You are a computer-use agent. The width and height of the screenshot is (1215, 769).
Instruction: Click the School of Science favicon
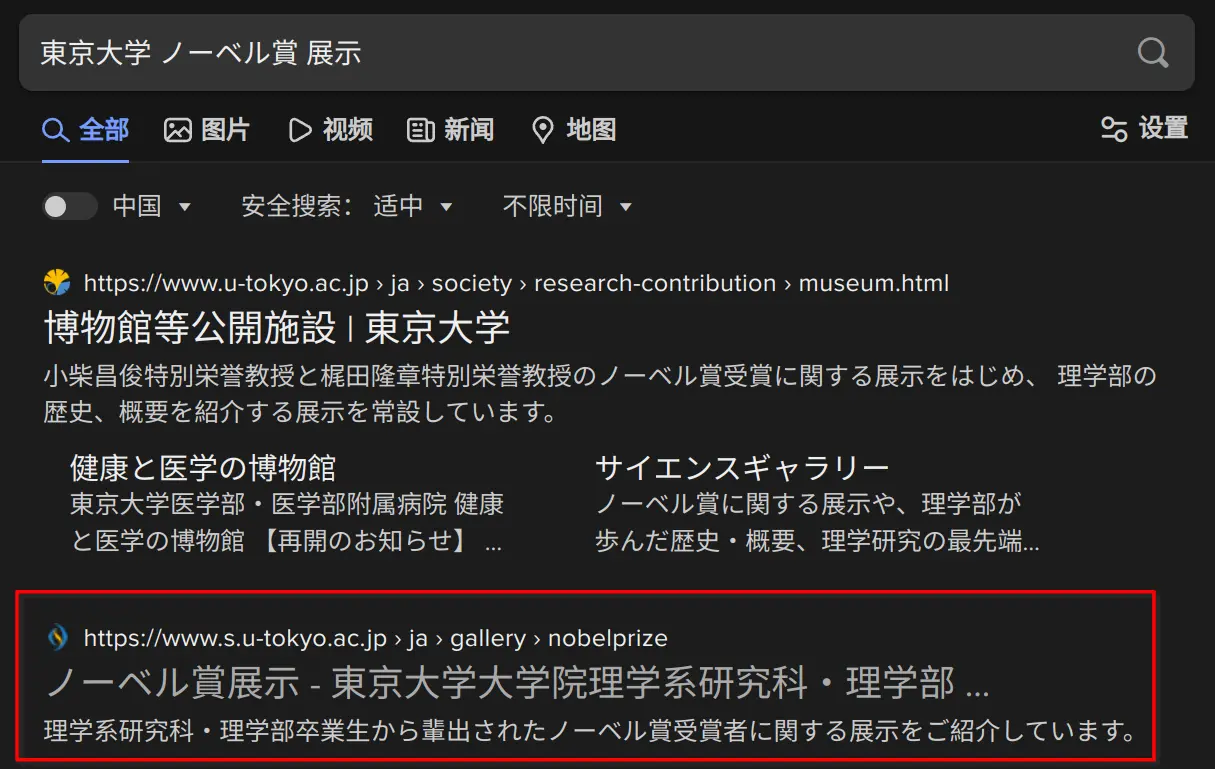tap(58, 638)
